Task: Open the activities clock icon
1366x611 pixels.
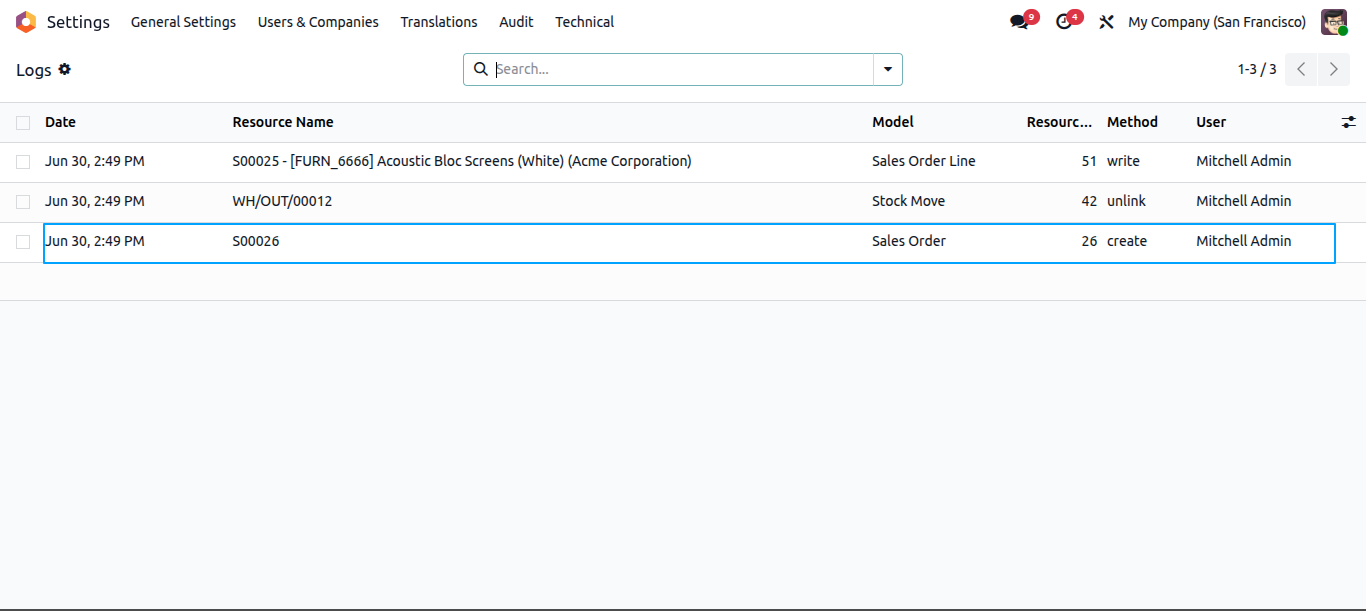Action: click(x=1064, y=22)
